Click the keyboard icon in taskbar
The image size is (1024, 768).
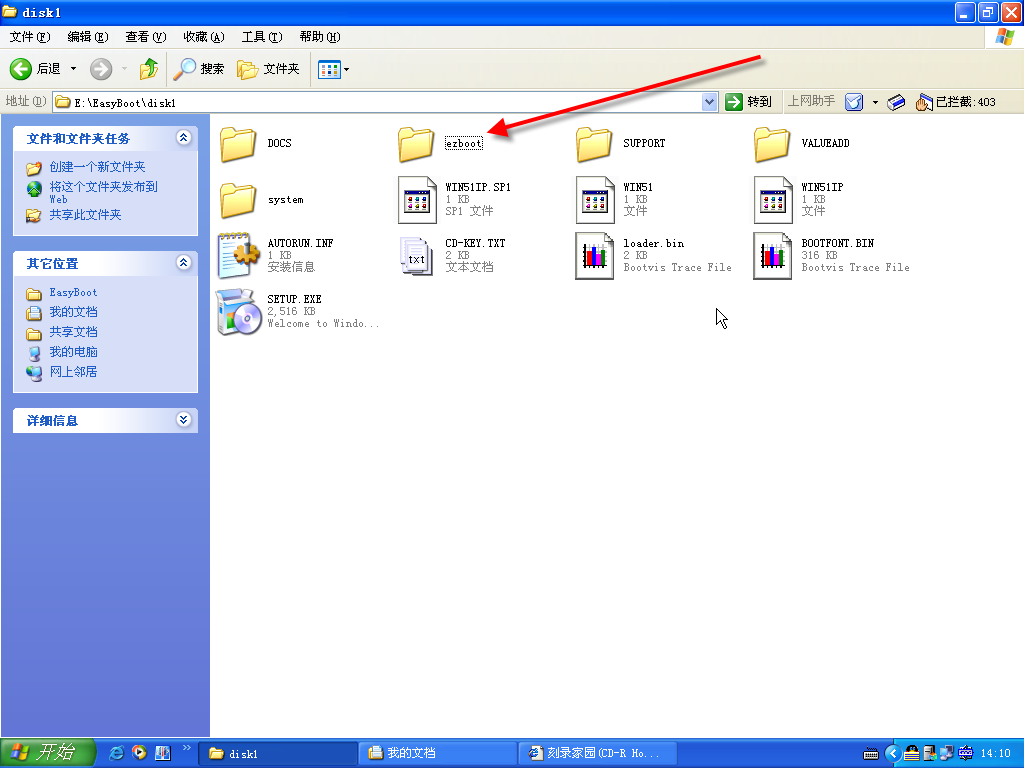click(x=871, y=754)
